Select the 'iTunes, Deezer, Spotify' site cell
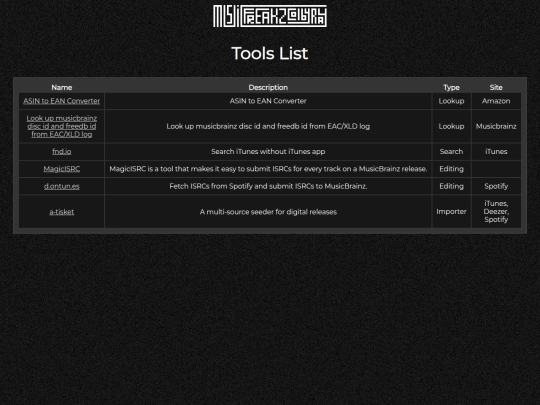The height and width of the screenshot is (405, 540). pyautogui.click(x=496, y=211)
